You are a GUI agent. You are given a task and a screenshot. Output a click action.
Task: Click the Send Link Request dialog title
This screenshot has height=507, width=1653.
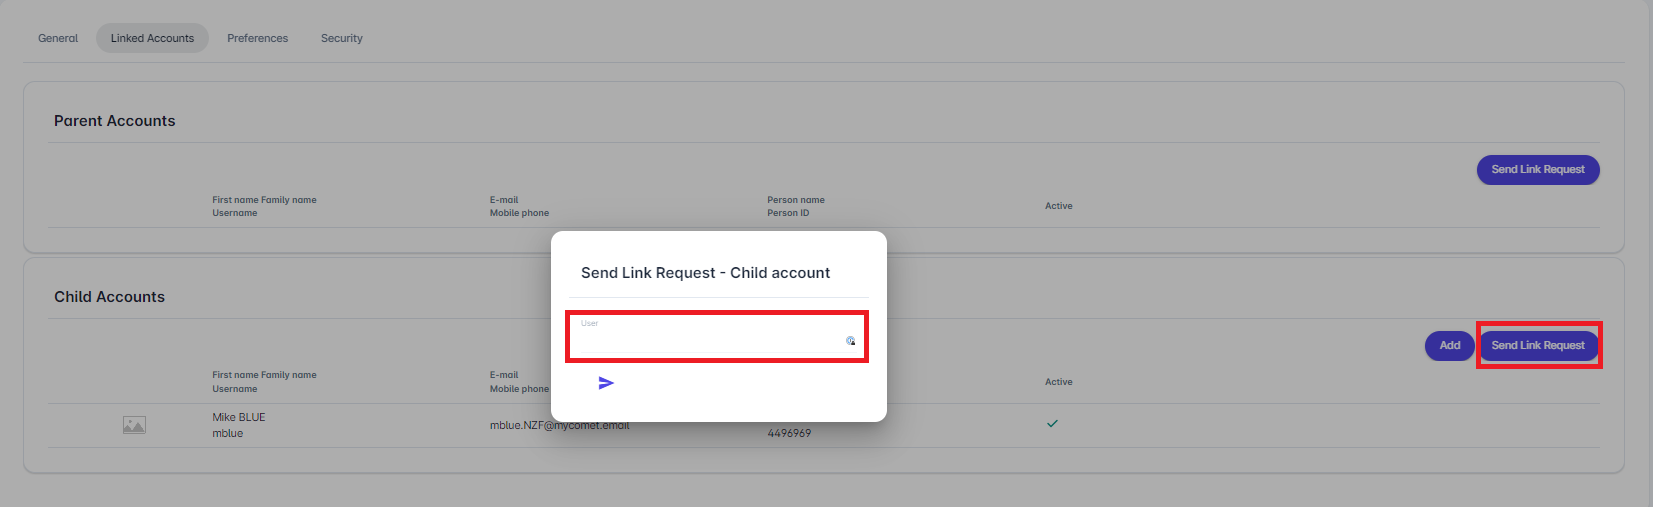(x=705, y=273)
